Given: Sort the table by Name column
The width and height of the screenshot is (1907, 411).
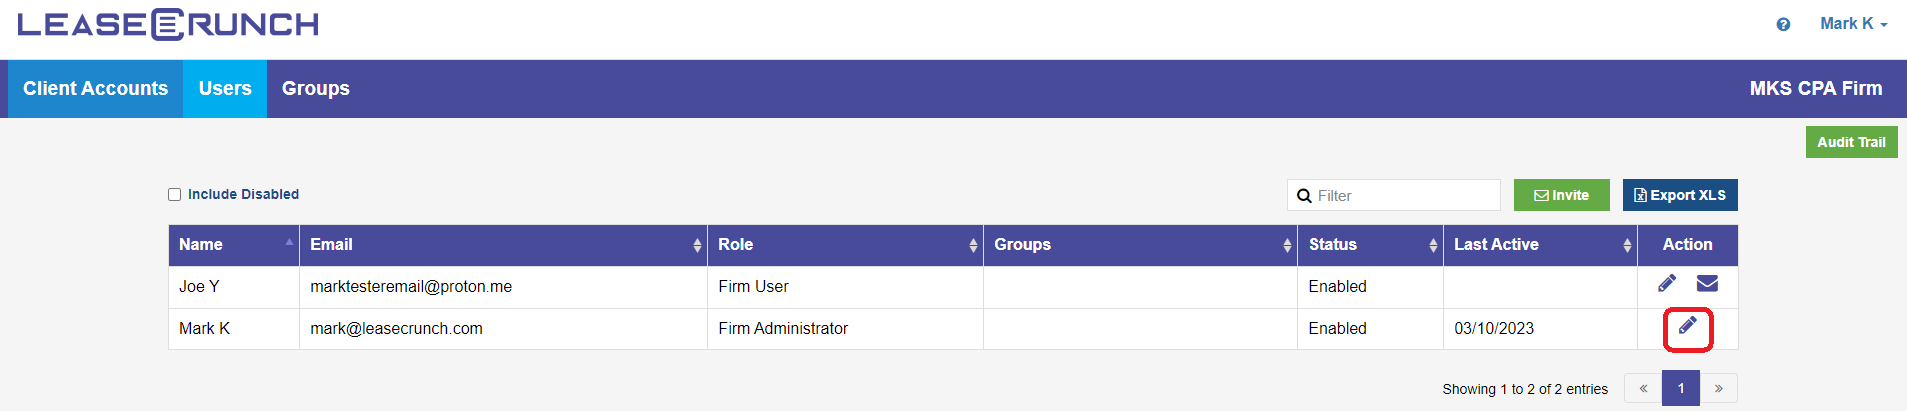Looking at the screenshot, I should (234, 245).
